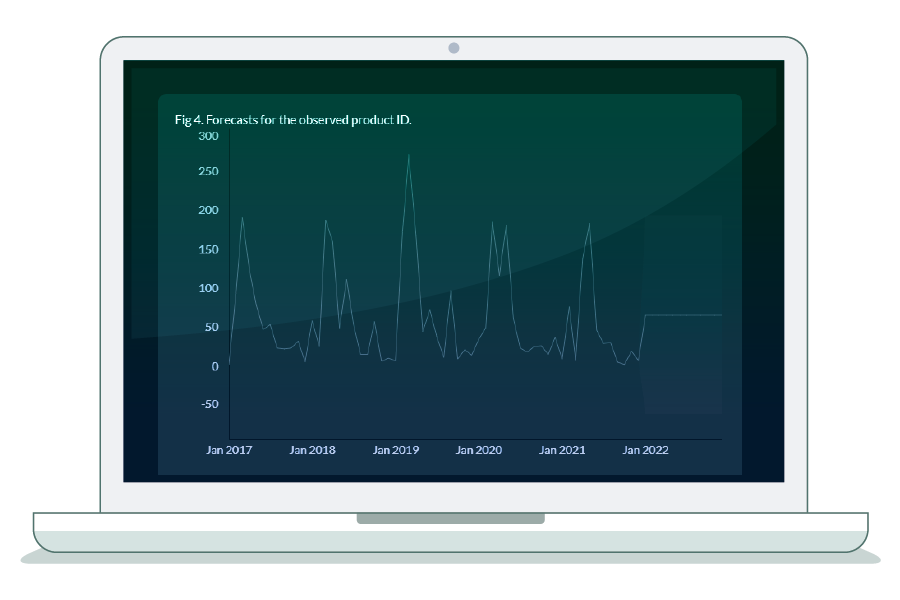Select the Jan 2019 axis marker

click(x=396, y=450)
